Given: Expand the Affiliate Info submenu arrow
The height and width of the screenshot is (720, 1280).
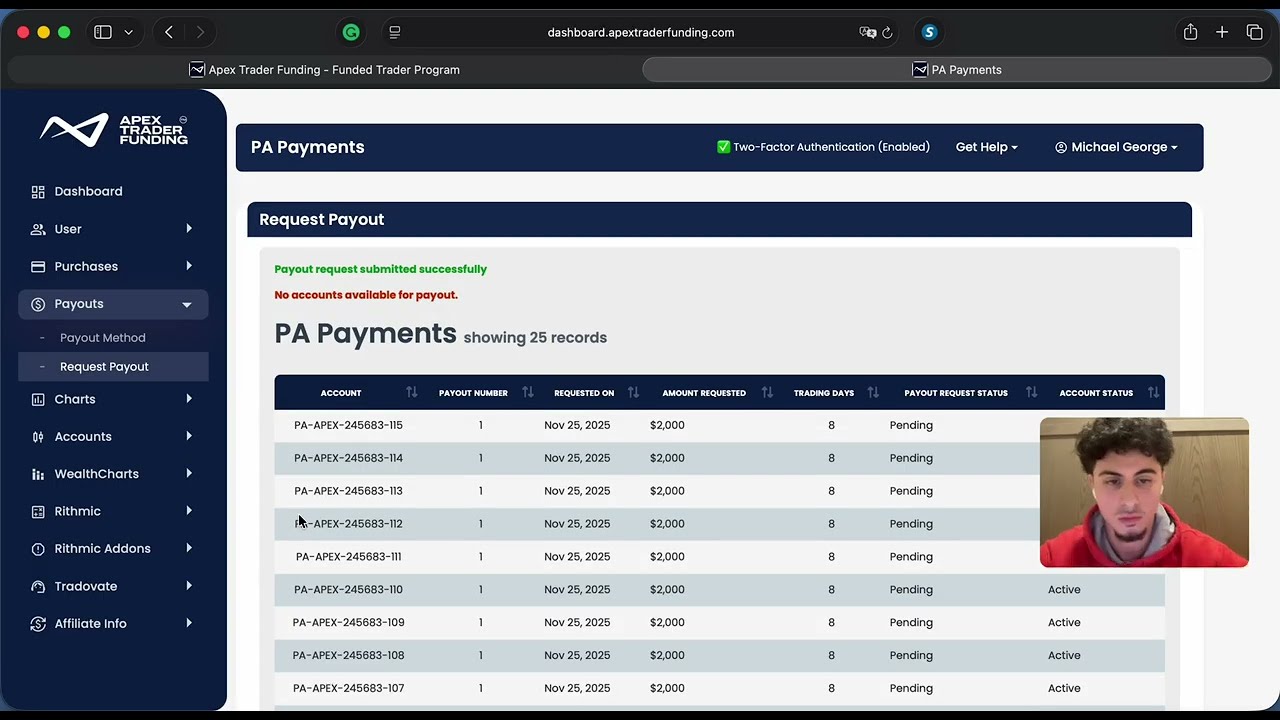Looking at the screenshot, I should 188,624.
